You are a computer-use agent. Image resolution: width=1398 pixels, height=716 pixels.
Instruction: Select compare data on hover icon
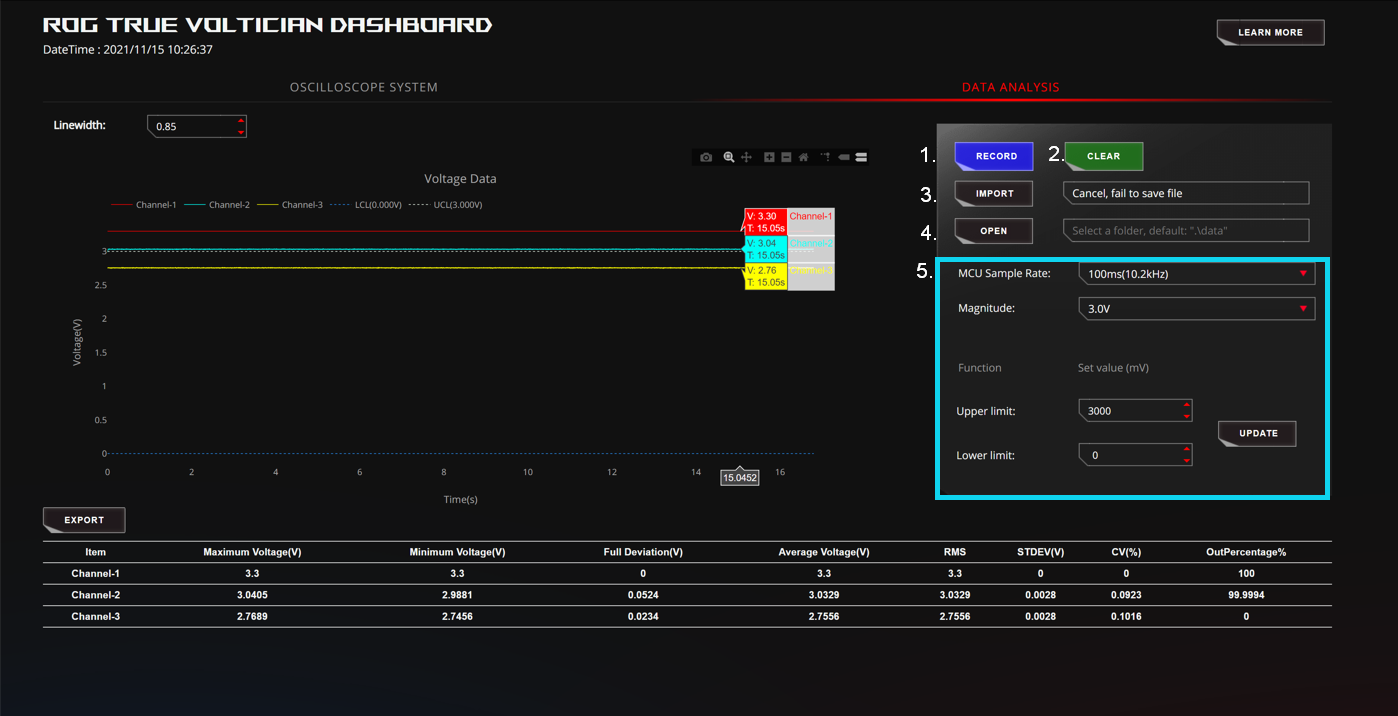861,157
